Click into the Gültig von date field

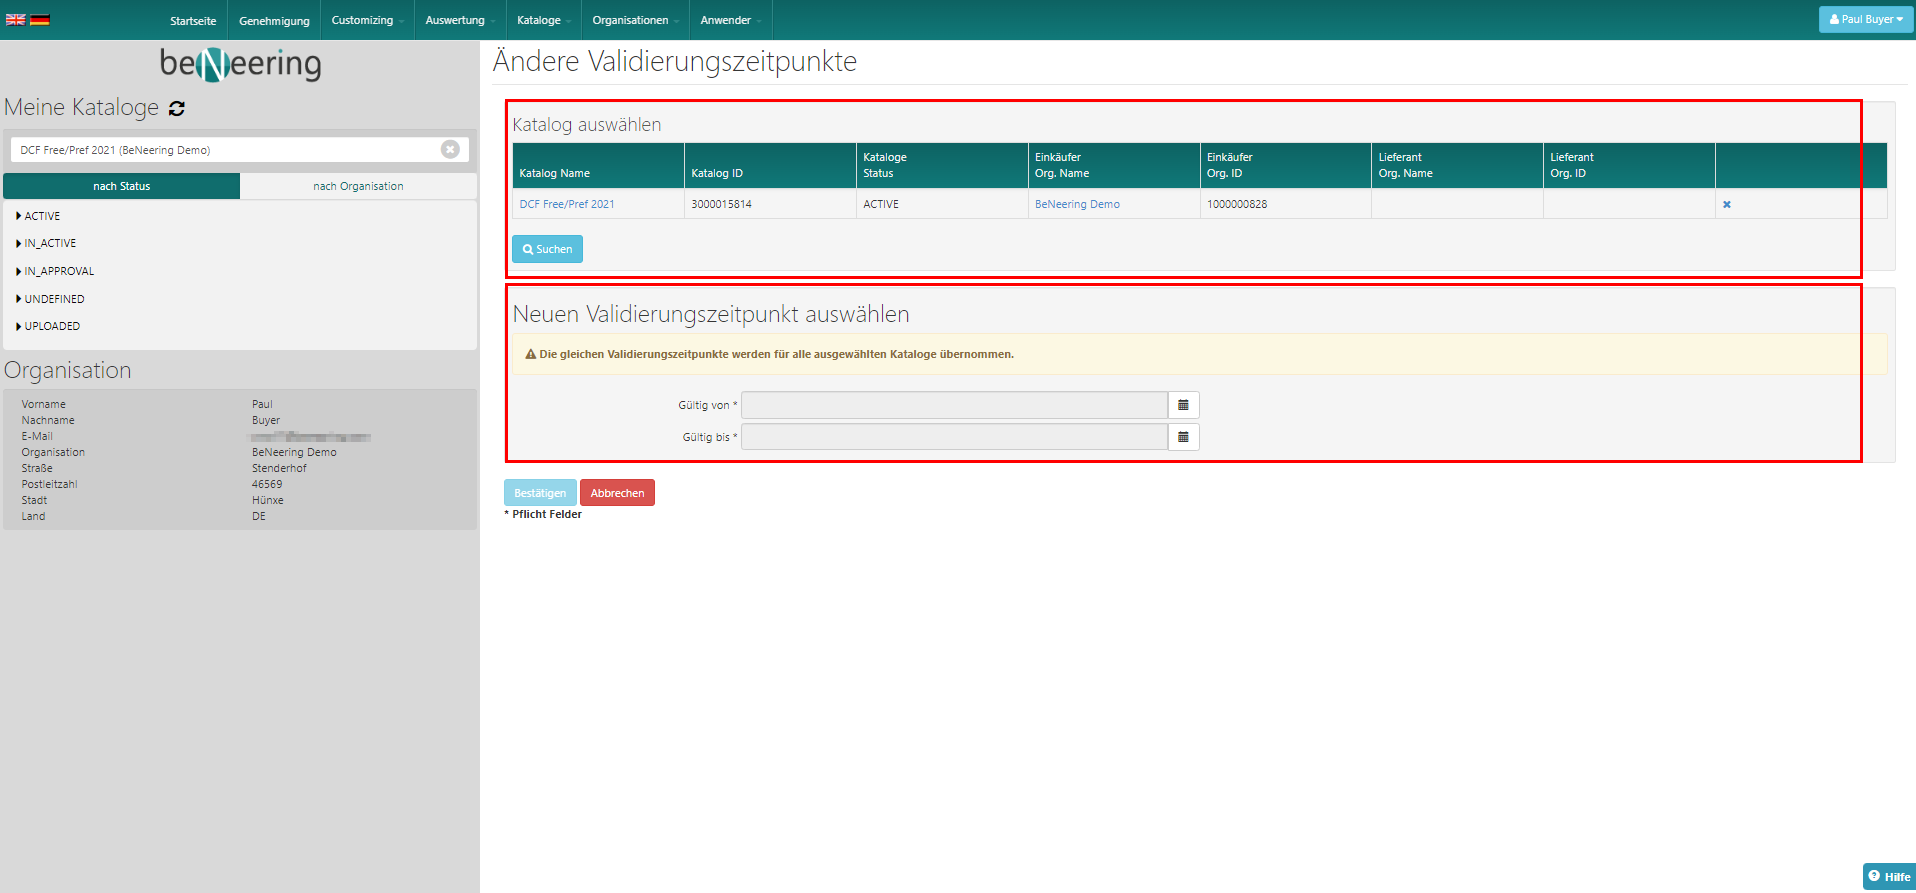[954, 405]
